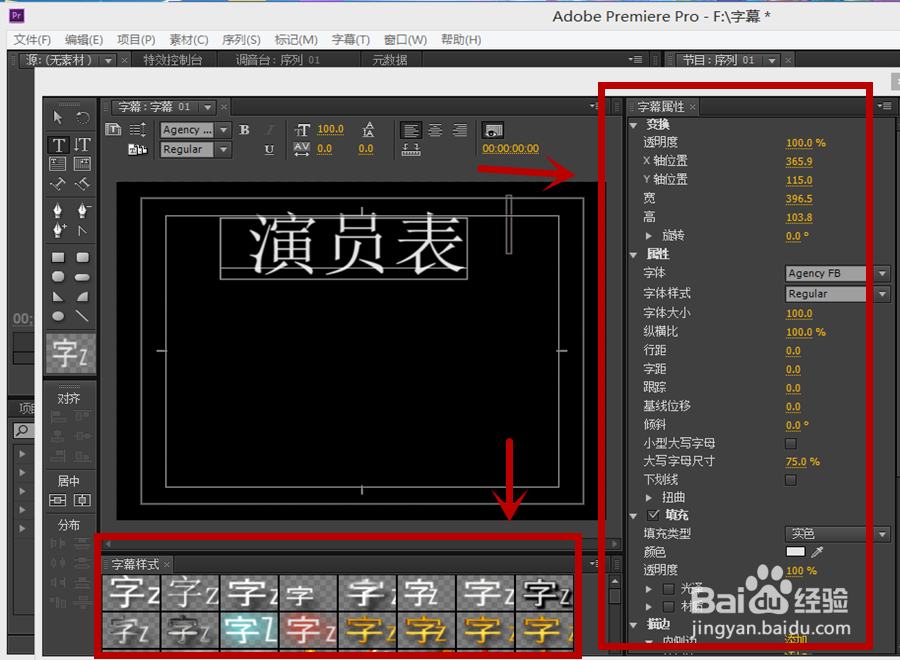
Task: Open the 窗口(W) menu
Action: (x=405, y=40)
